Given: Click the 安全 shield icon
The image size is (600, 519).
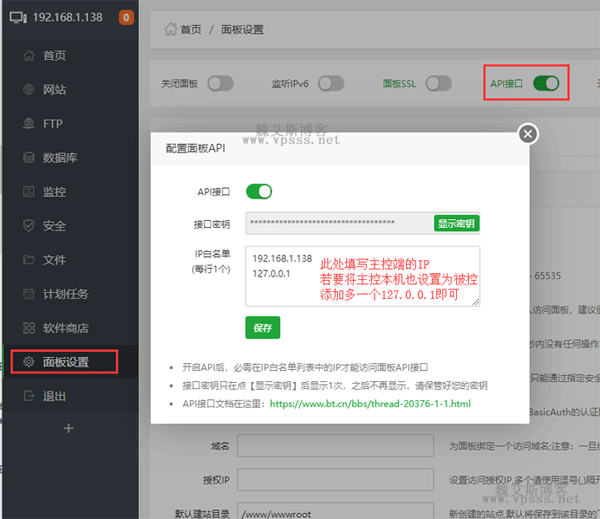Looking at the screenshot, I should coord(27,226).
